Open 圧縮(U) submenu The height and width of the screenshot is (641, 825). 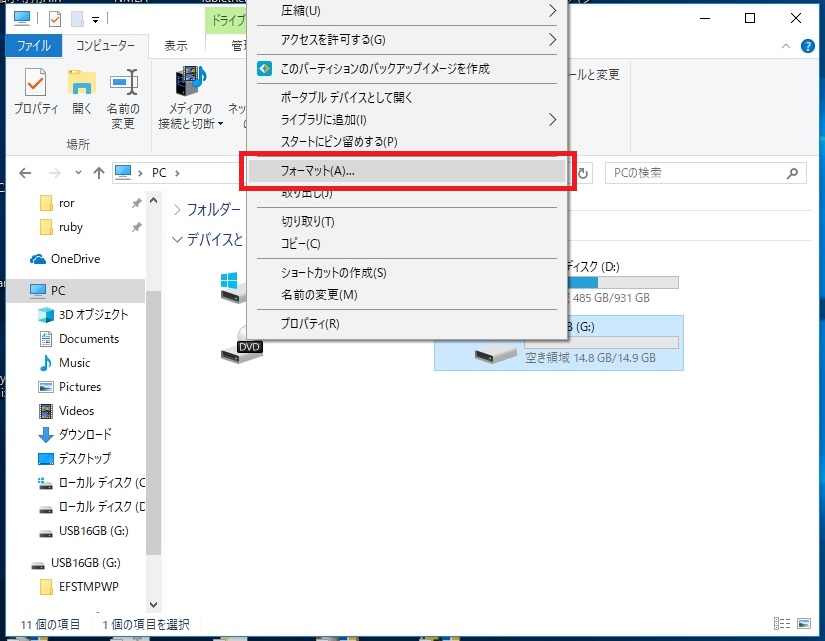coord(407,11)
